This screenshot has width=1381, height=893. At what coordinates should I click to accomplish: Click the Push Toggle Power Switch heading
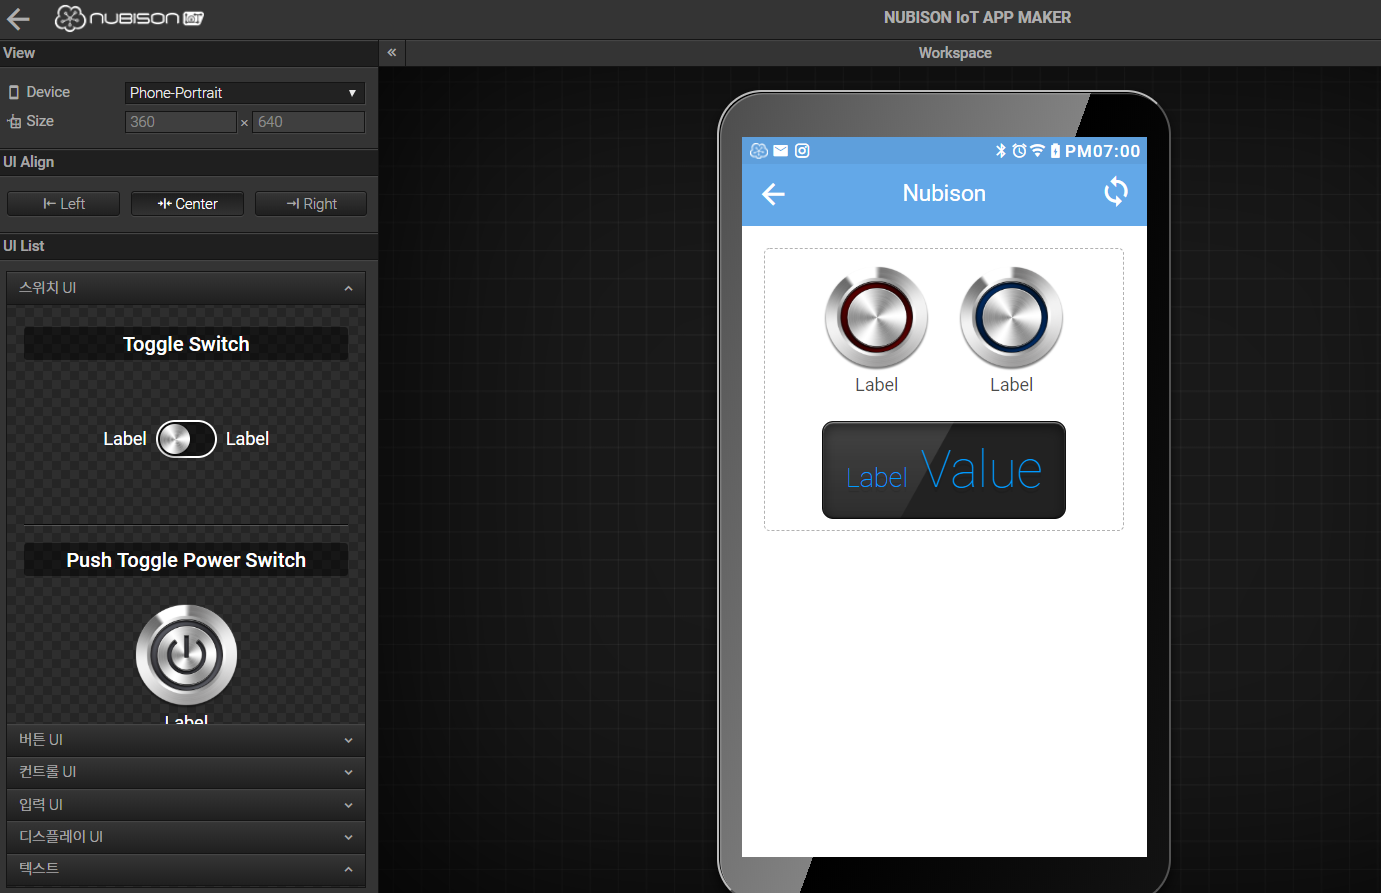186,560
